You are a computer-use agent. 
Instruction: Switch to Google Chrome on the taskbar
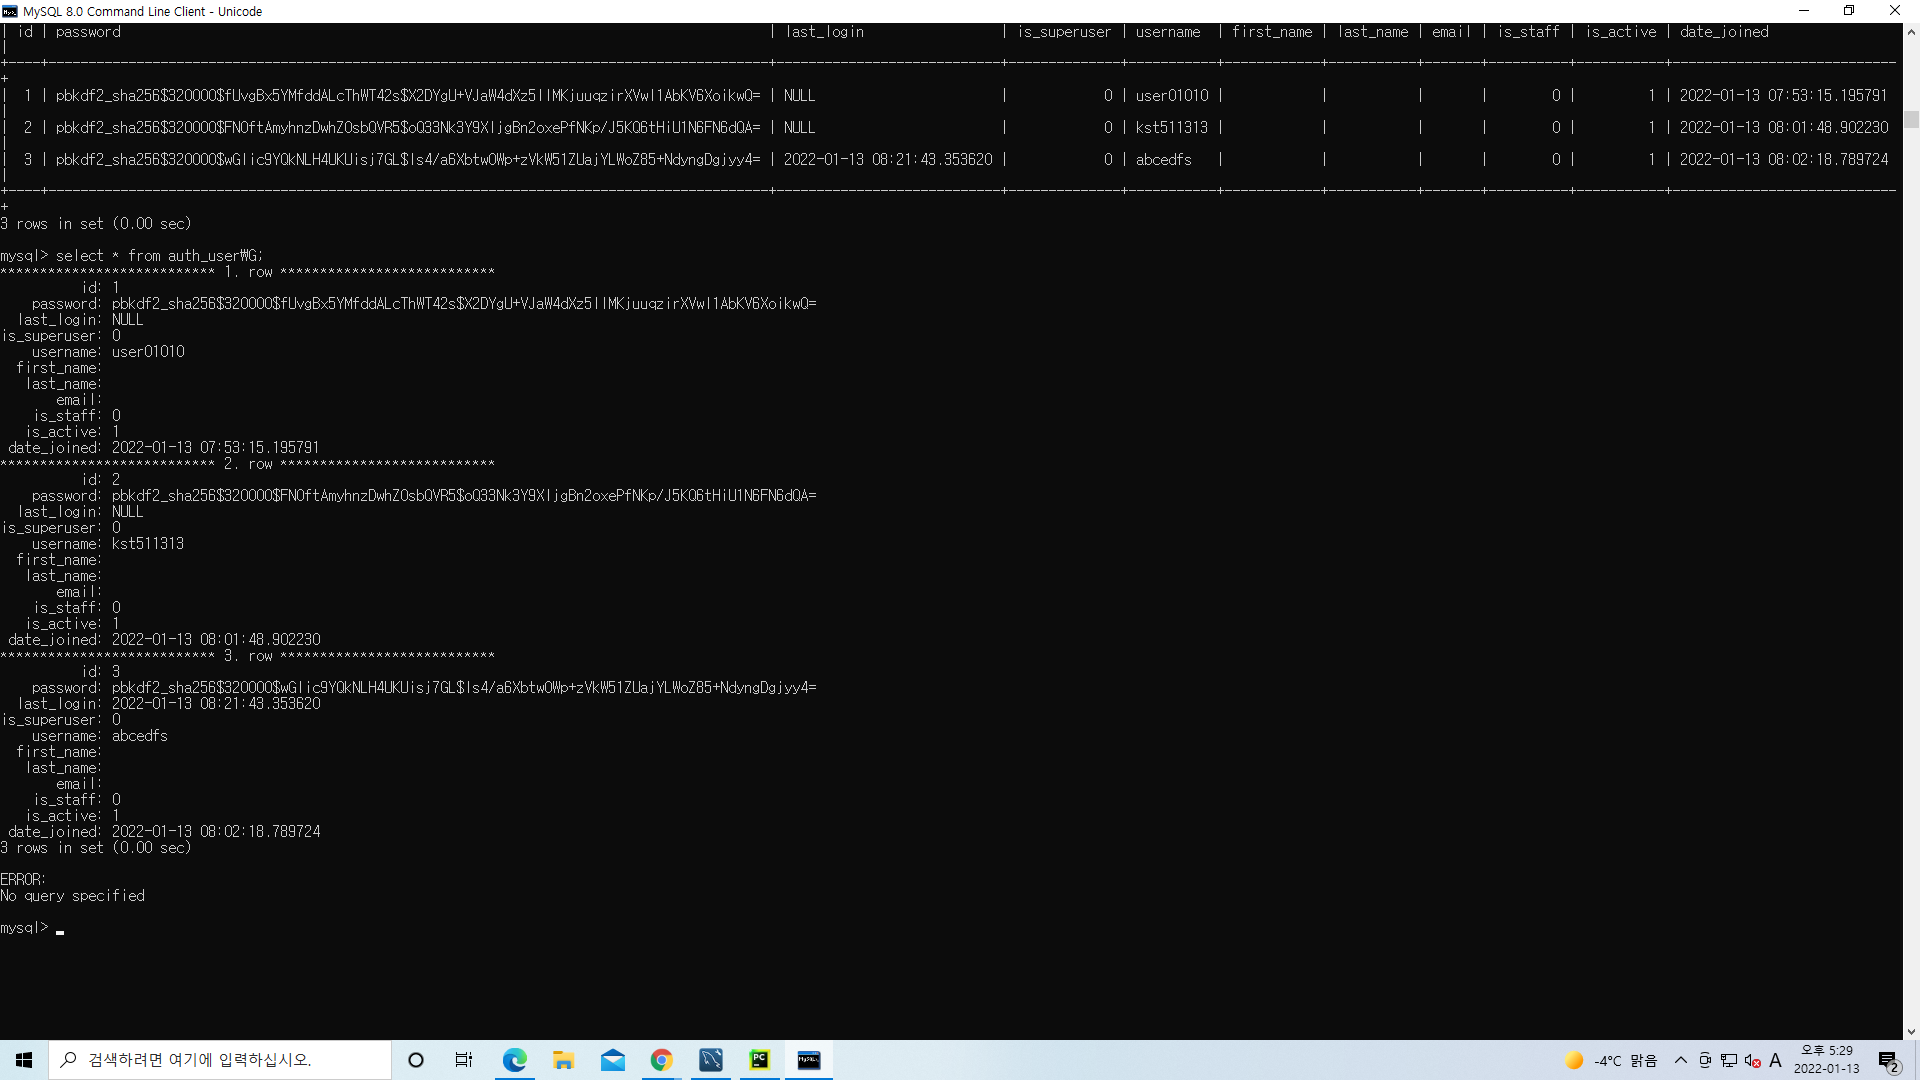661,1060
